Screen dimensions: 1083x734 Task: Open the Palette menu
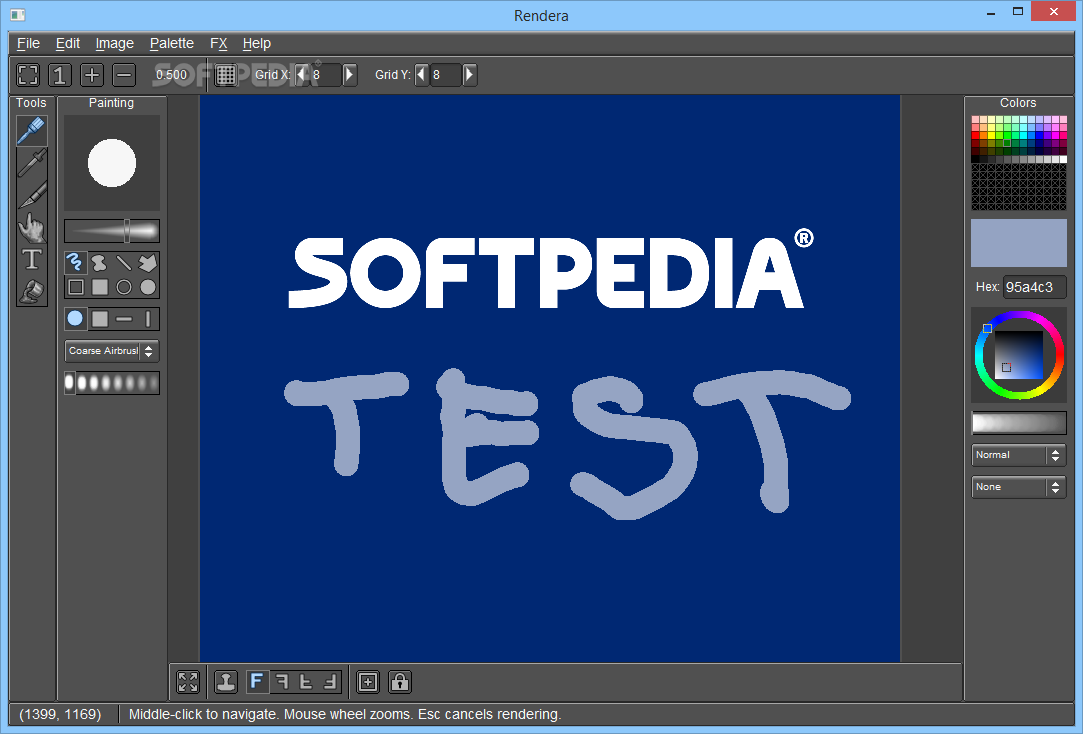pyautogui.click(x=172, y=44)
